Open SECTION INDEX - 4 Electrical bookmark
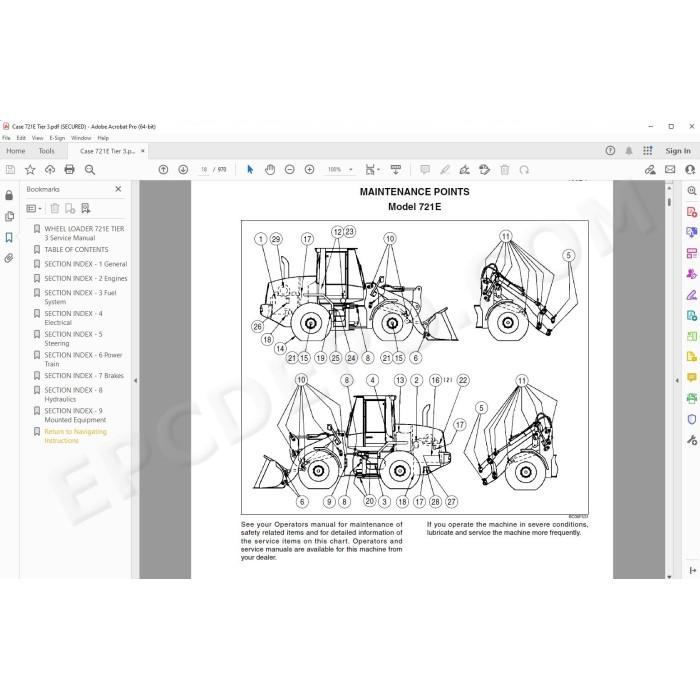Viewport: 700px width, 700px height. 73,318
